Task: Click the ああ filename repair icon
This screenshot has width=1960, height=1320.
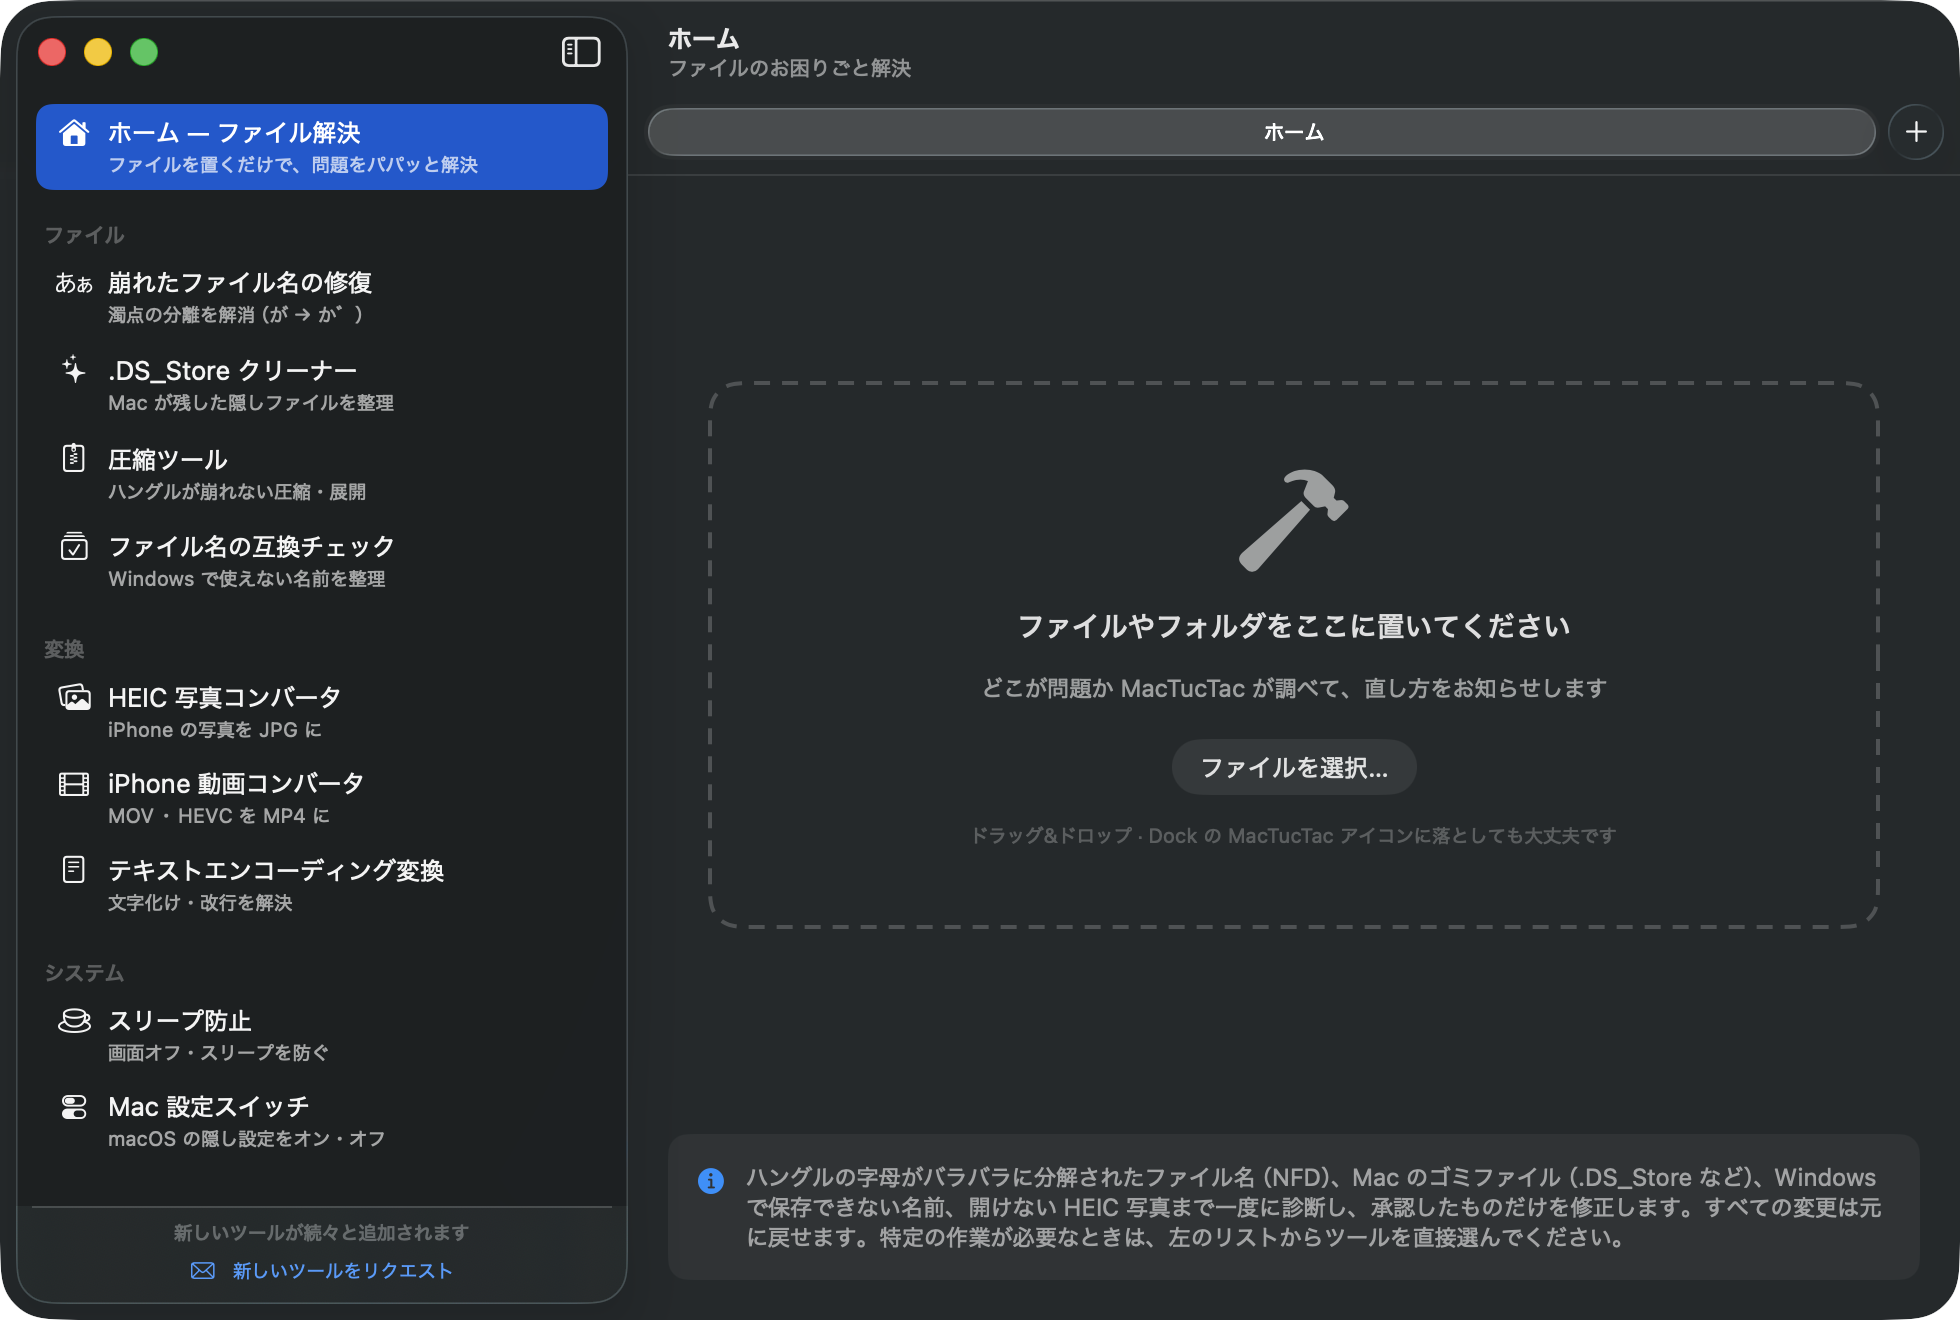Action: click(x=74, y=284)
